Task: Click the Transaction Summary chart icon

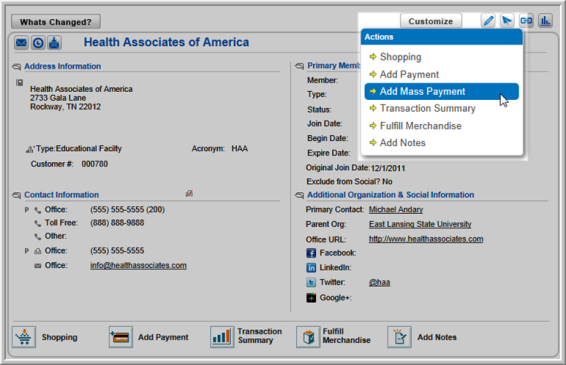Action: [x=222, y=337]
